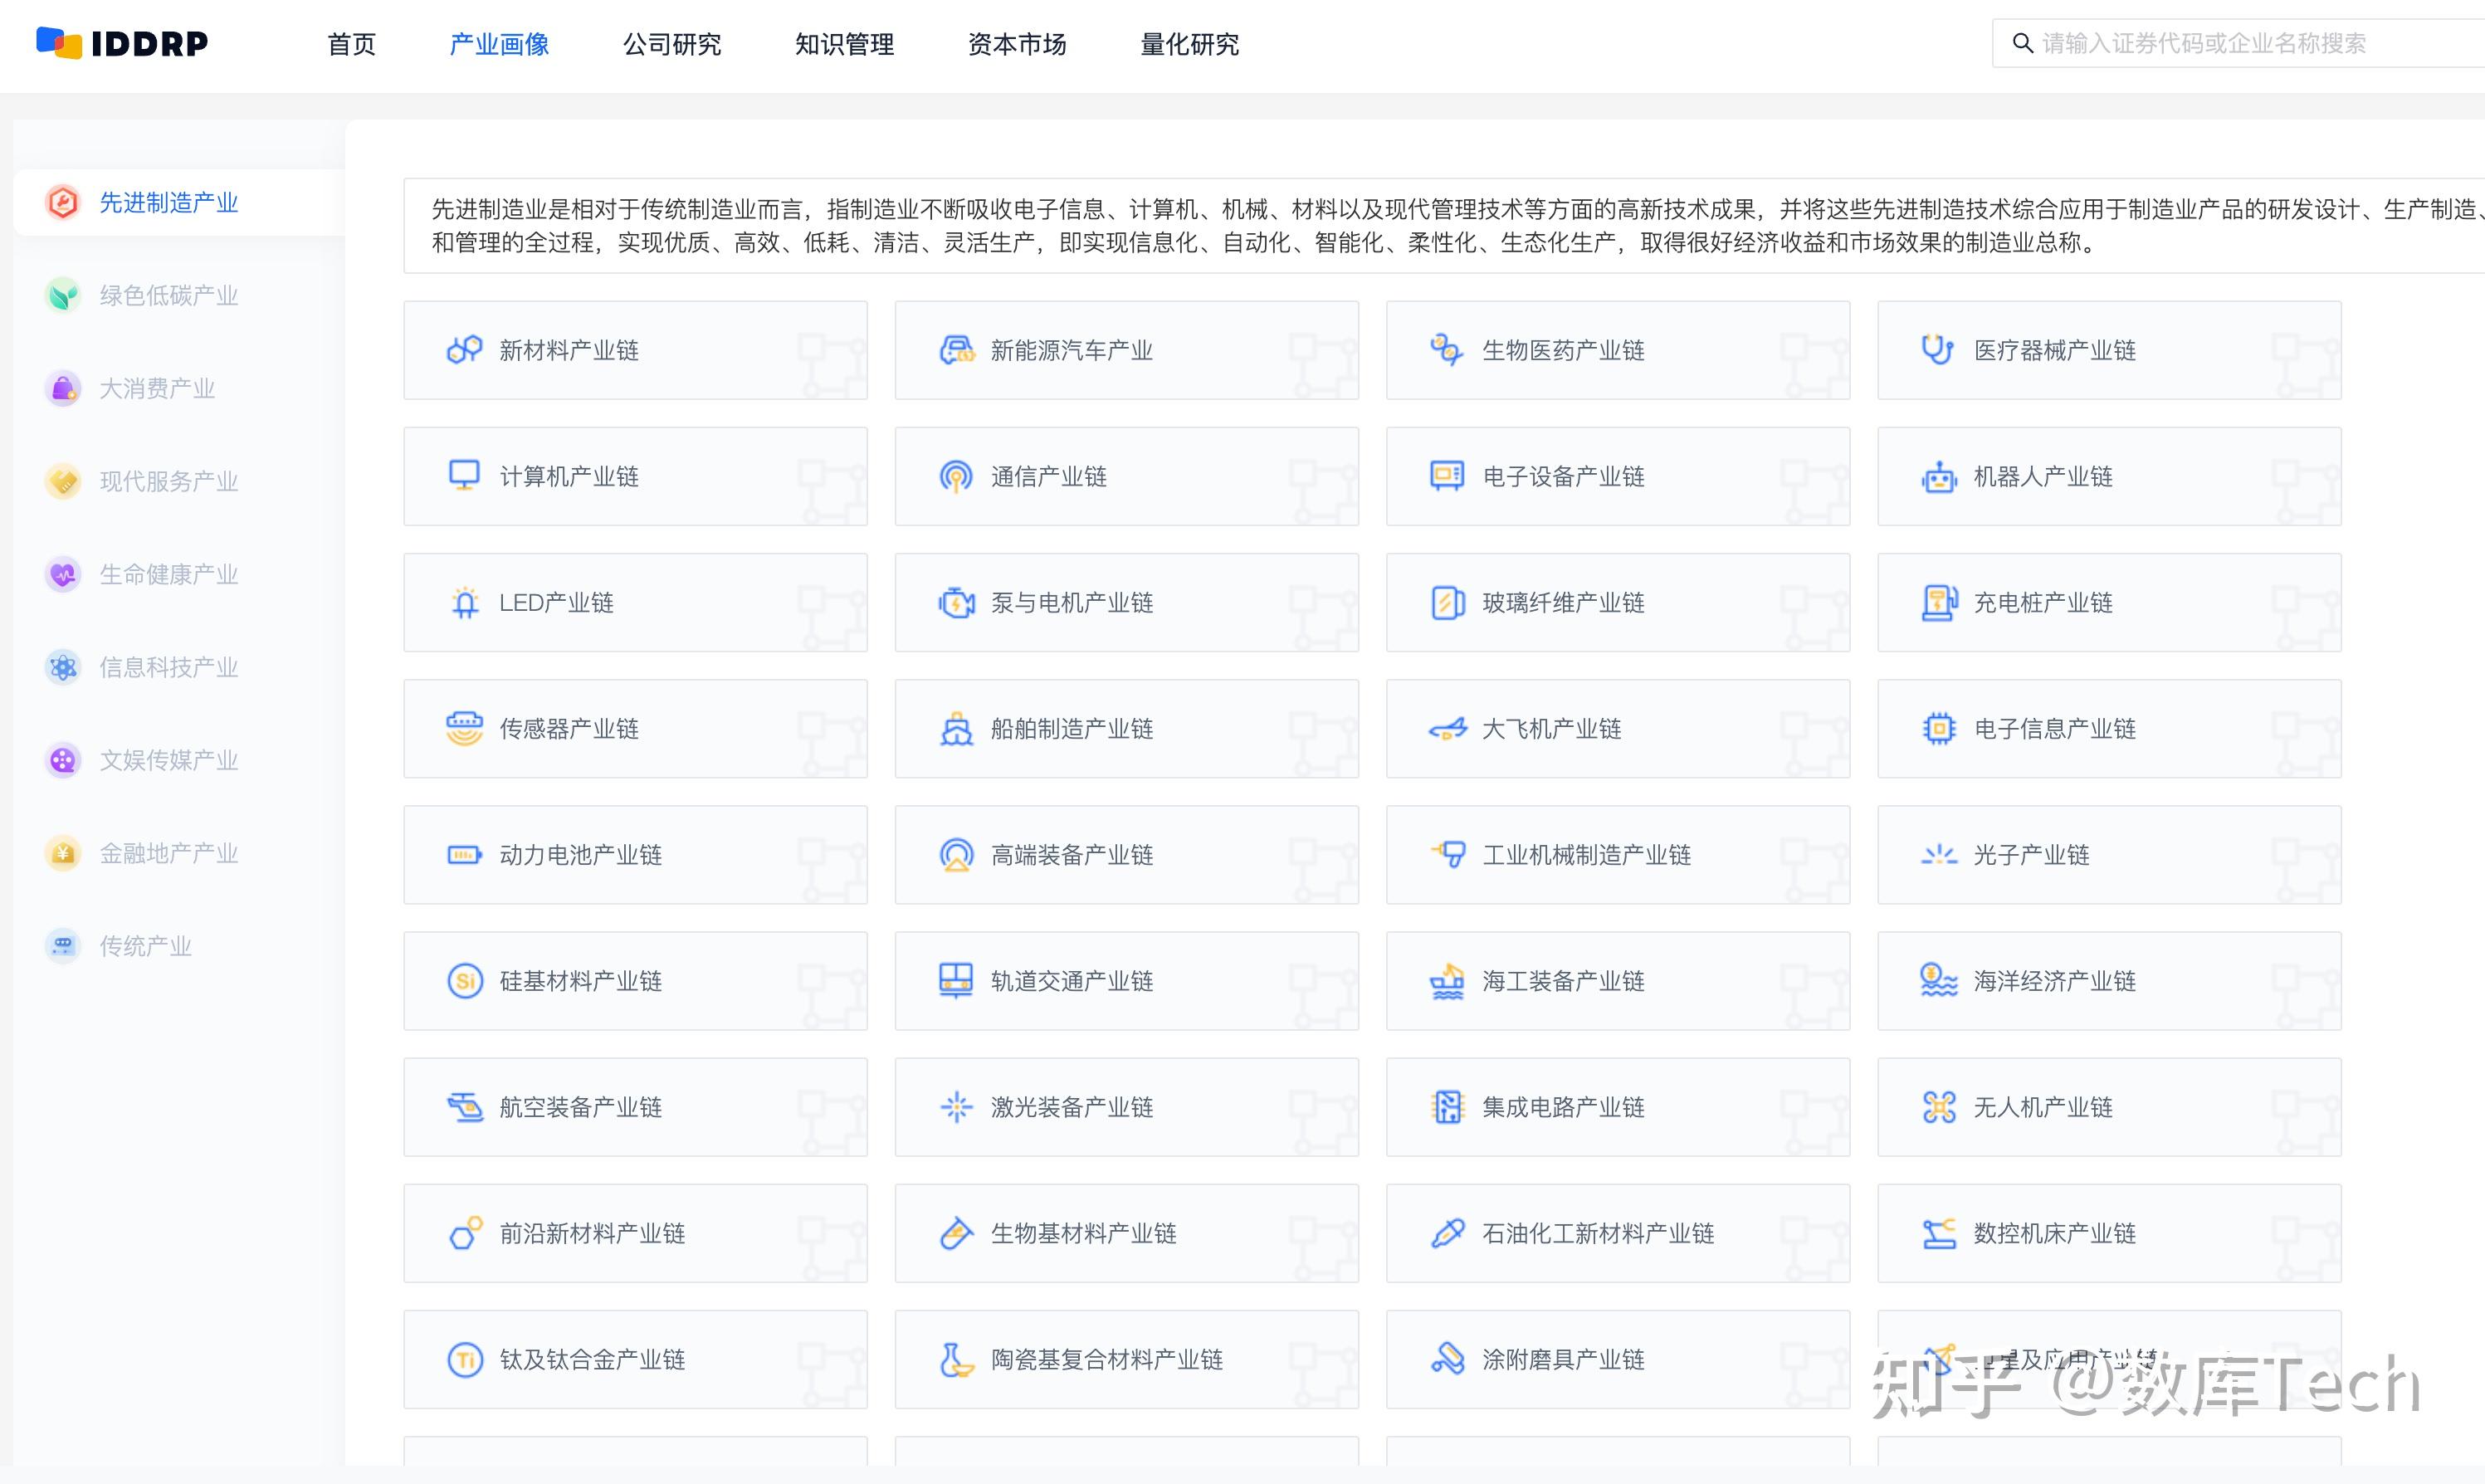Image resolution: width=2485 pixels, height=1484 pixels.
Task: Click the battery icon for 动力电池产业链
Action: [x=465, y=855]
